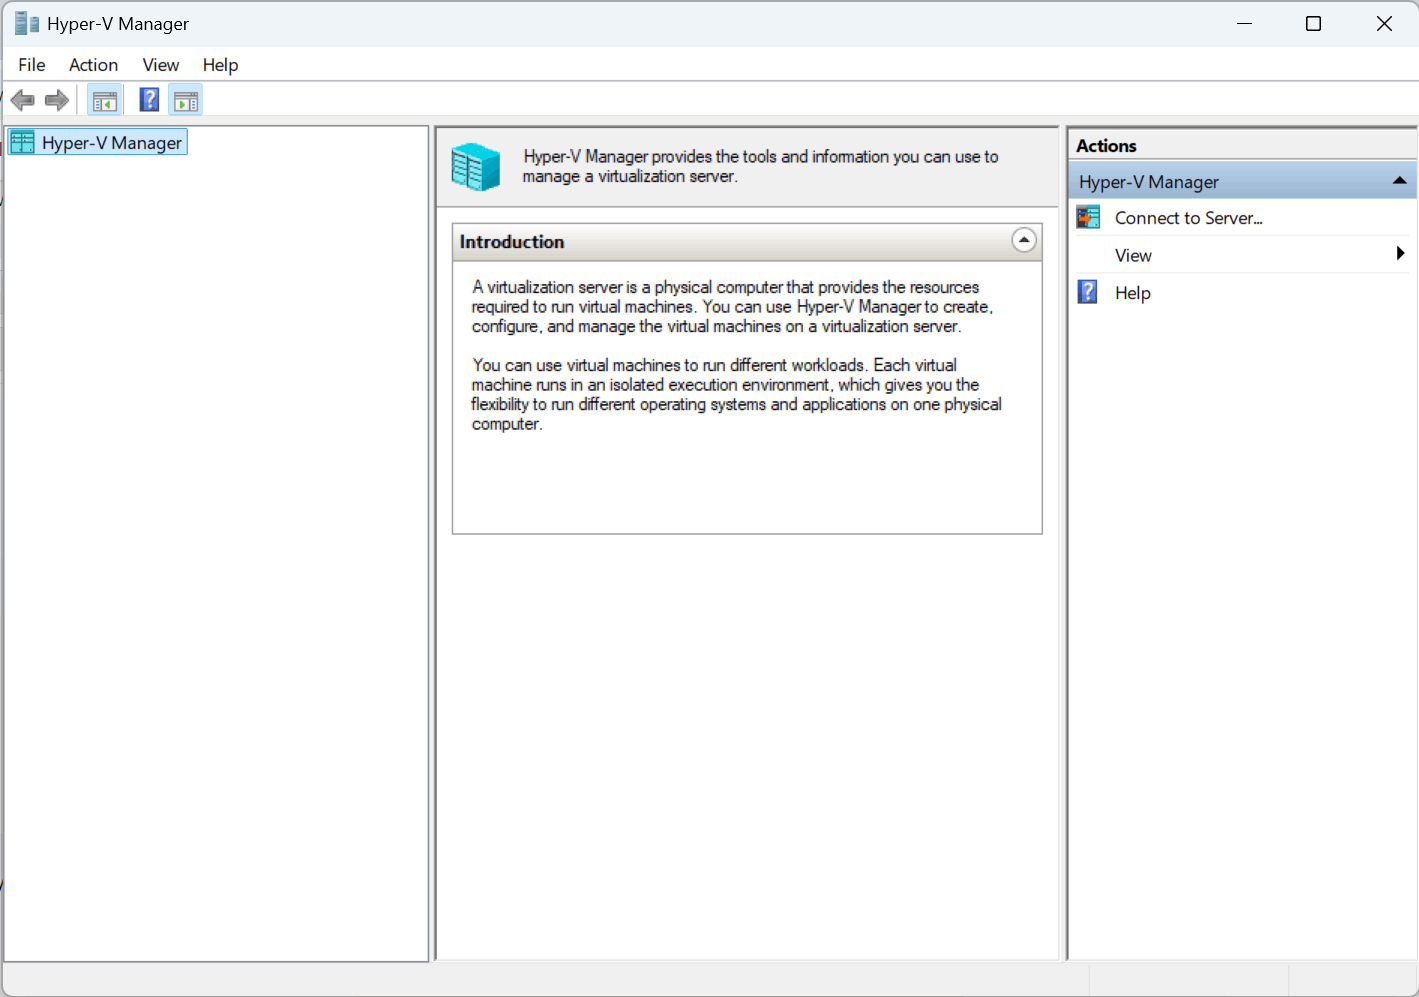The image size is (1419, 997).
Task: Close the Hyper-V Manager window
Action: [x=1384, y=23]
